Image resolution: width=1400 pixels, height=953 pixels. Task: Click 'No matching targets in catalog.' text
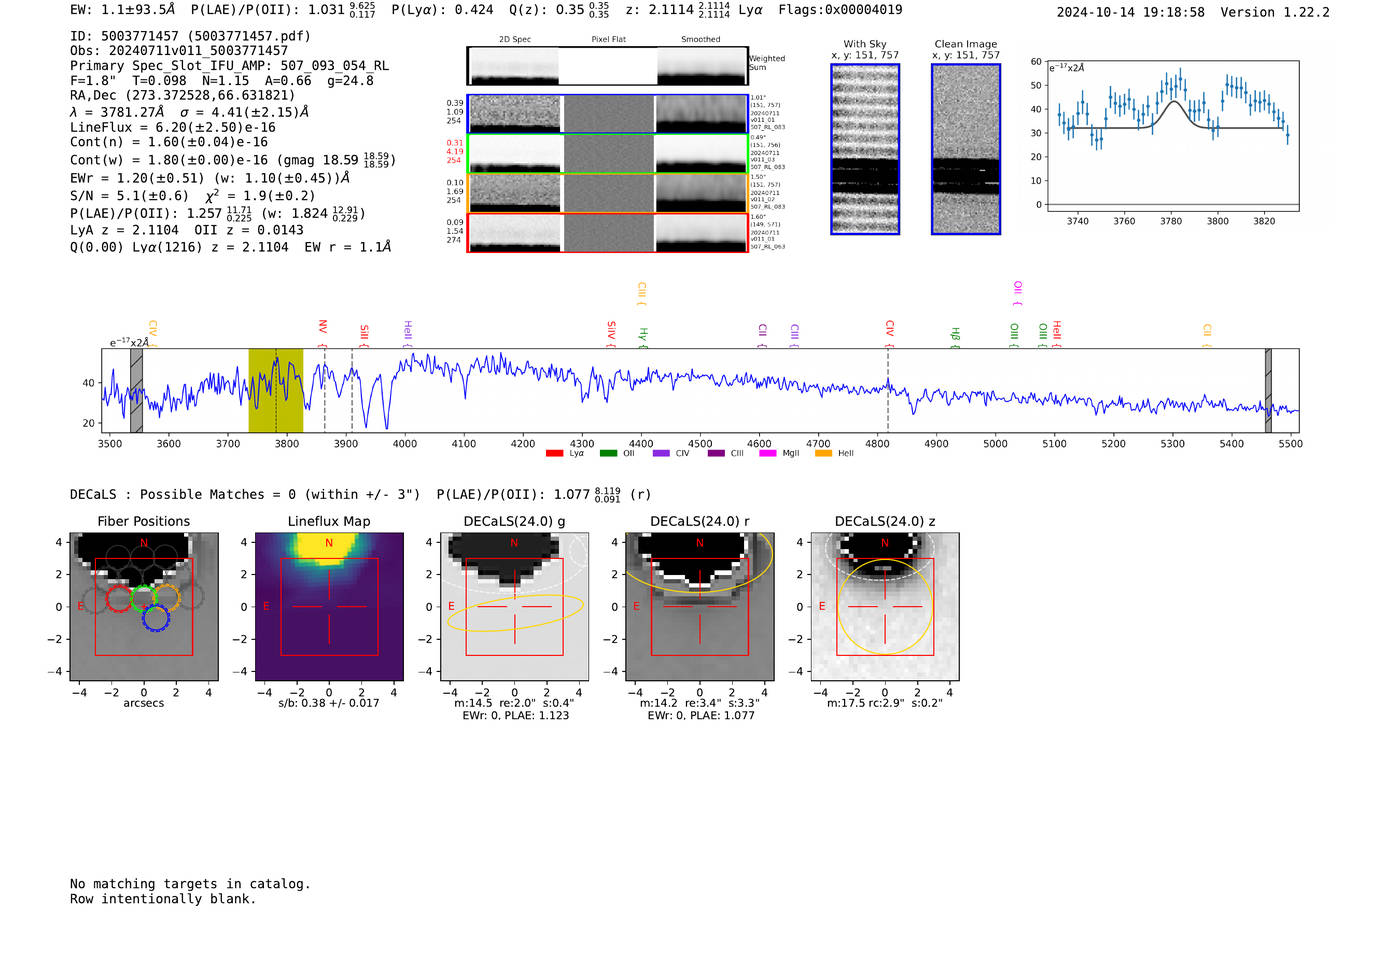(190, 884)
